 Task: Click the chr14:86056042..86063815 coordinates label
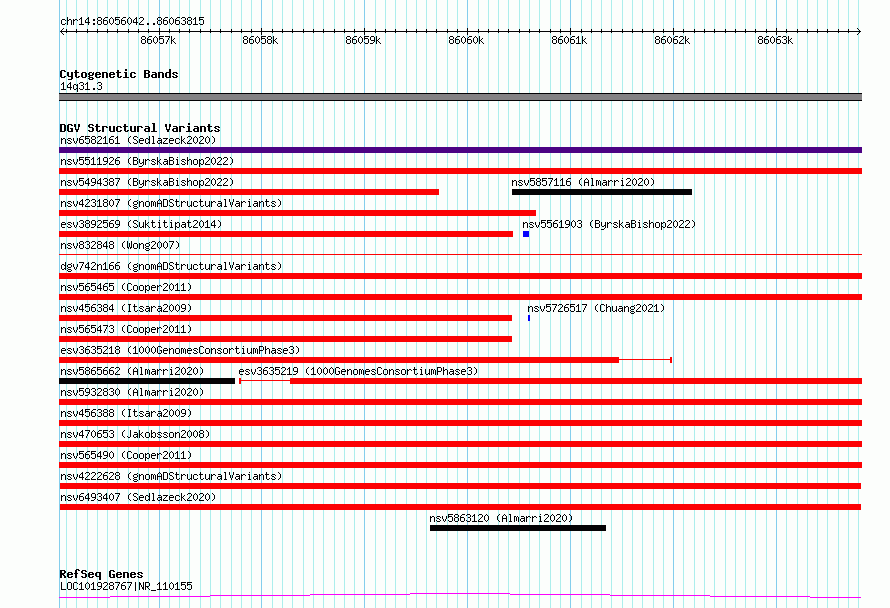pyautogui.click(x=132, y=21)
